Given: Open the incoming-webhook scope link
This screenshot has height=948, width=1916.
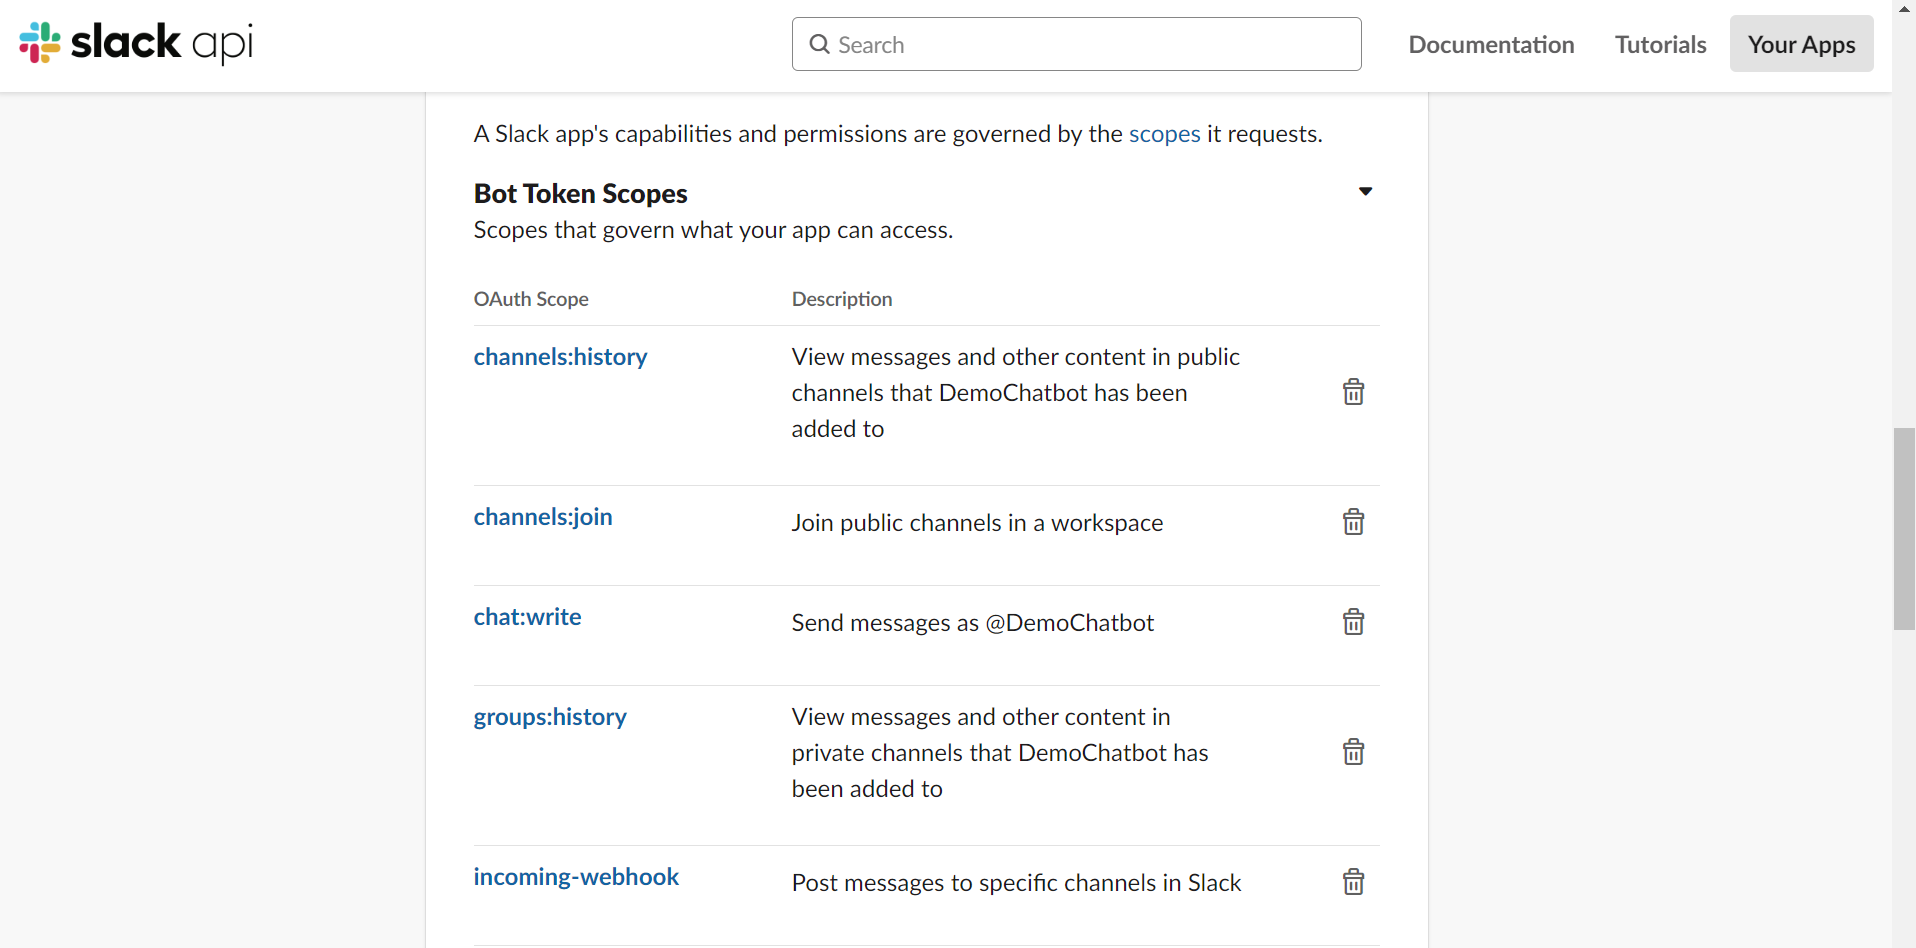Looking at the screenshot, I should [576, 877].
